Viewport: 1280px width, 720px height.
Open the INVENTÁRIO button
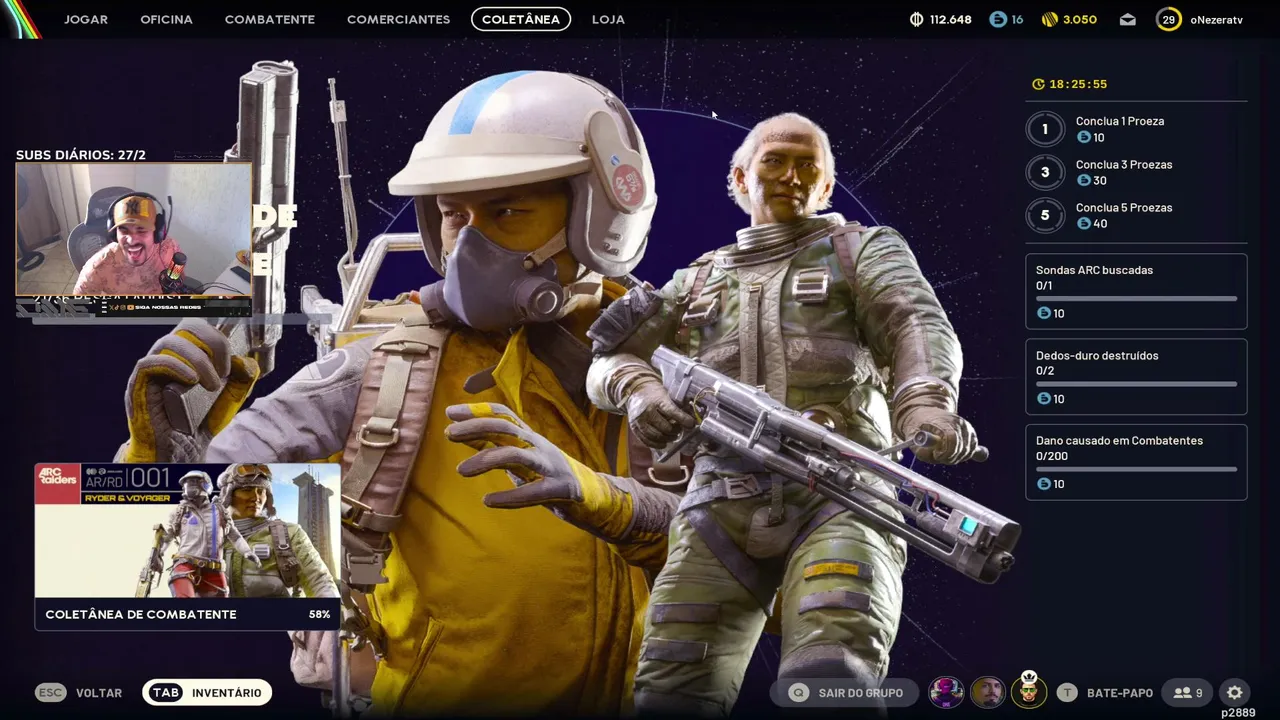tap(207, 692)
